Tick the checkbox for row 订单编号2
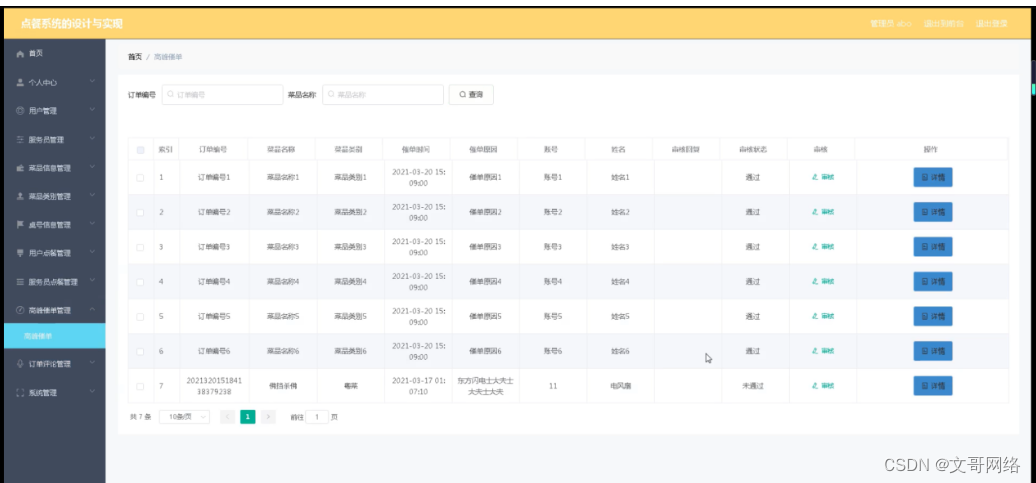1036x483 pixels. point(140,212)
